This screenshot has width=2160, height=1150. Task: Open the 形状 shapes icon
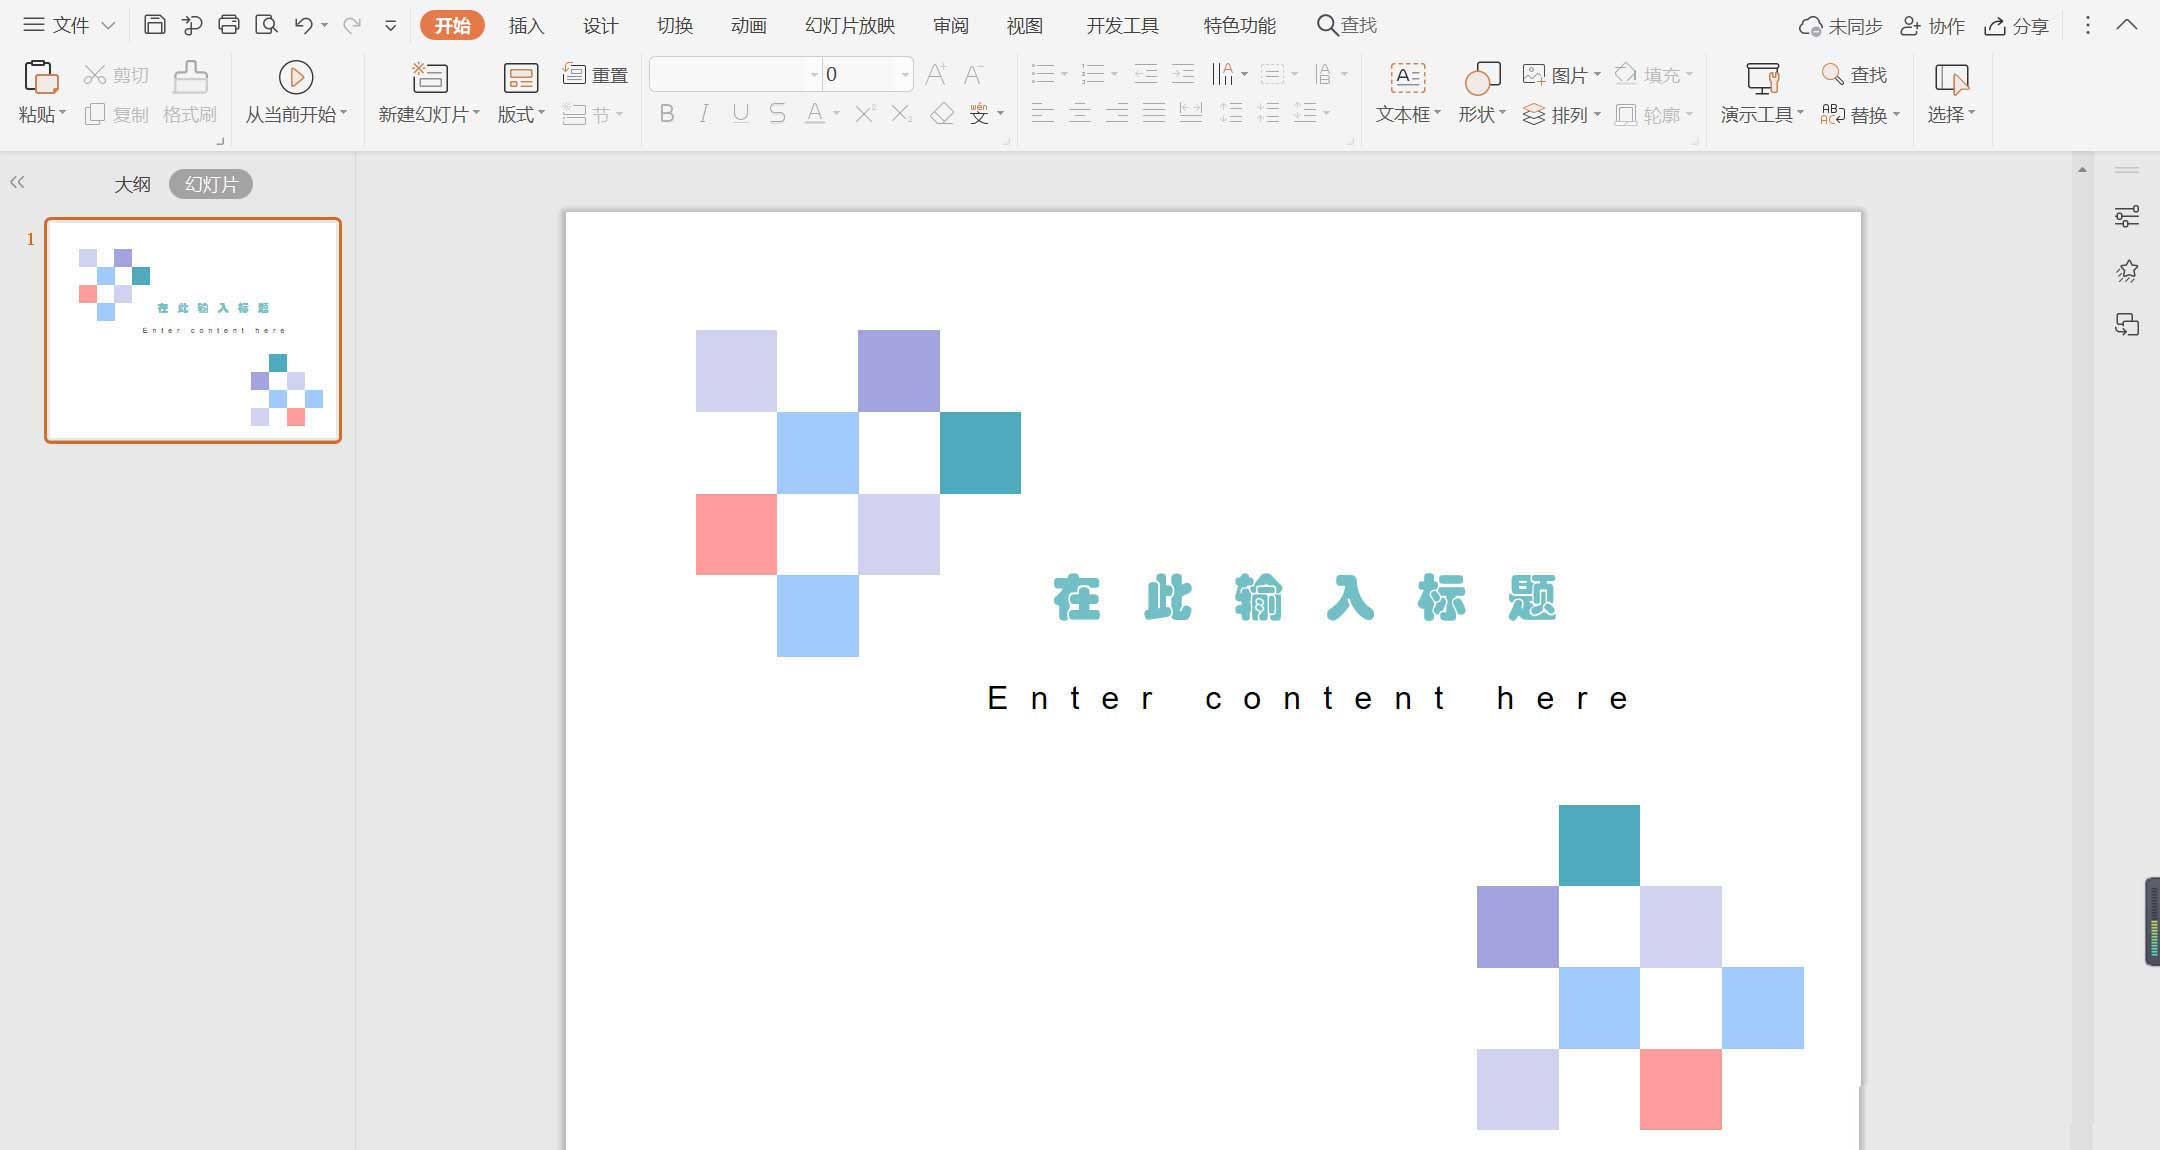click(x=1481, y=78)
